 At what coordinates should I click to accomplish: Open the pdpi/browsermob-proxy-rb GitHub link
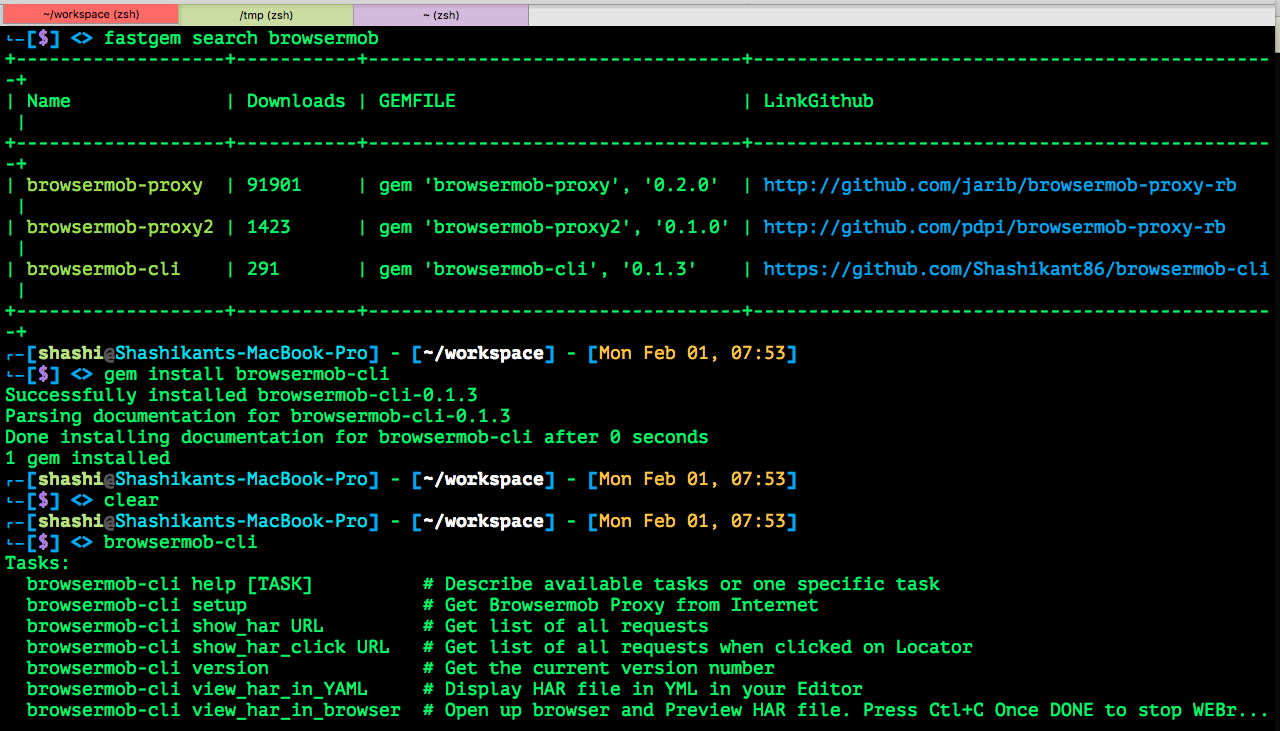coord(994,227)
